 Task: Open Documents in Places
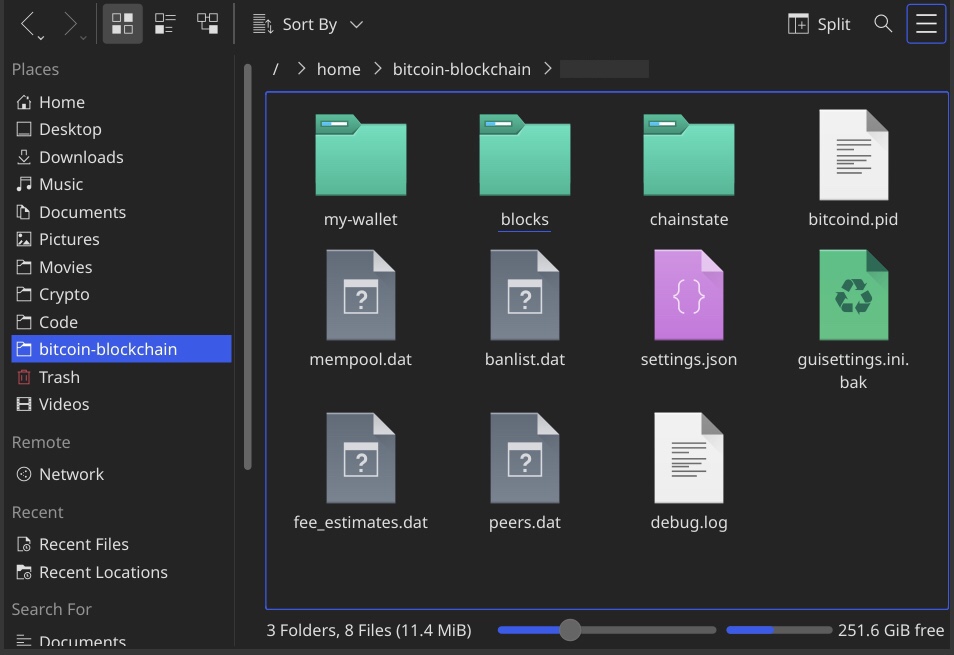click(121, 212)
